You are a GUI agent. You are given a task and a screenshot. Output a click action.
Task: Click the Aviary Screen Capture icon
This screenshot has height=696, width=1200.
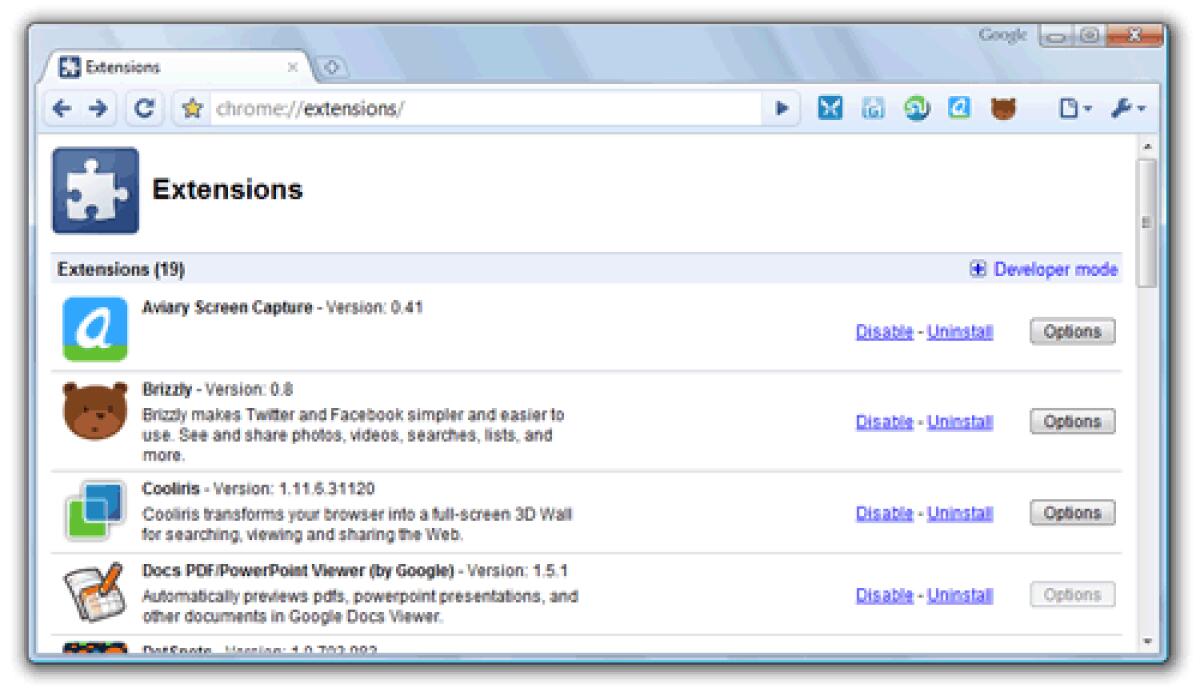[95, 328]
